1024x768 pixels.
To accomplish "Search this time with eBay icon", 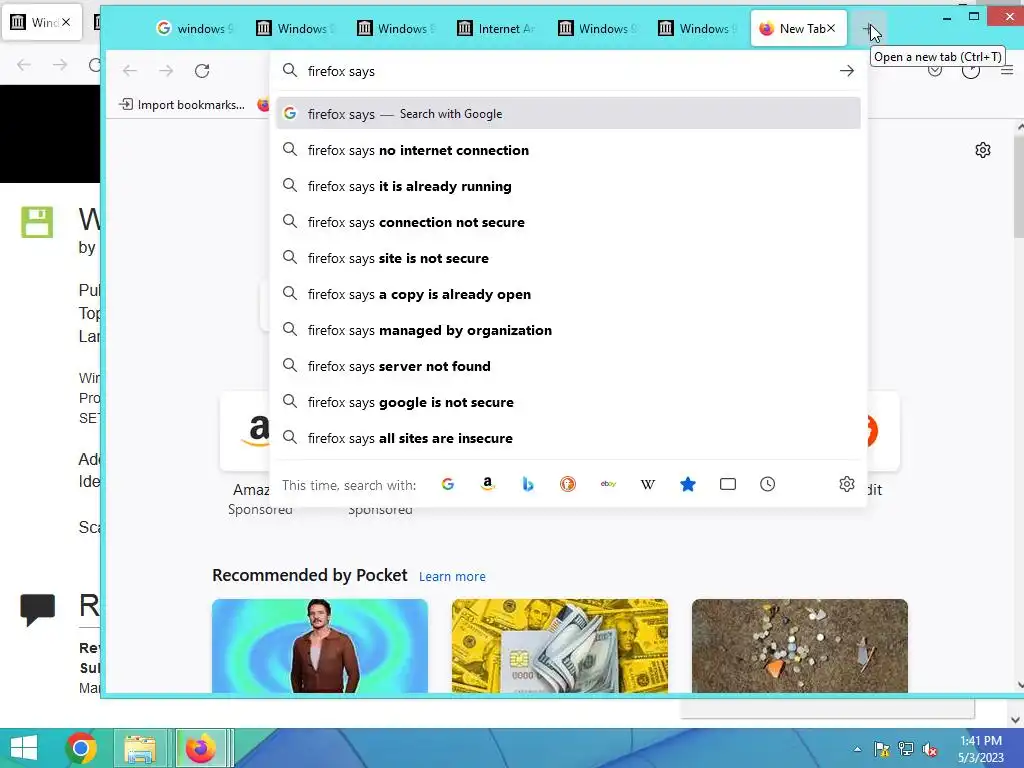I will tap(608, 484).
